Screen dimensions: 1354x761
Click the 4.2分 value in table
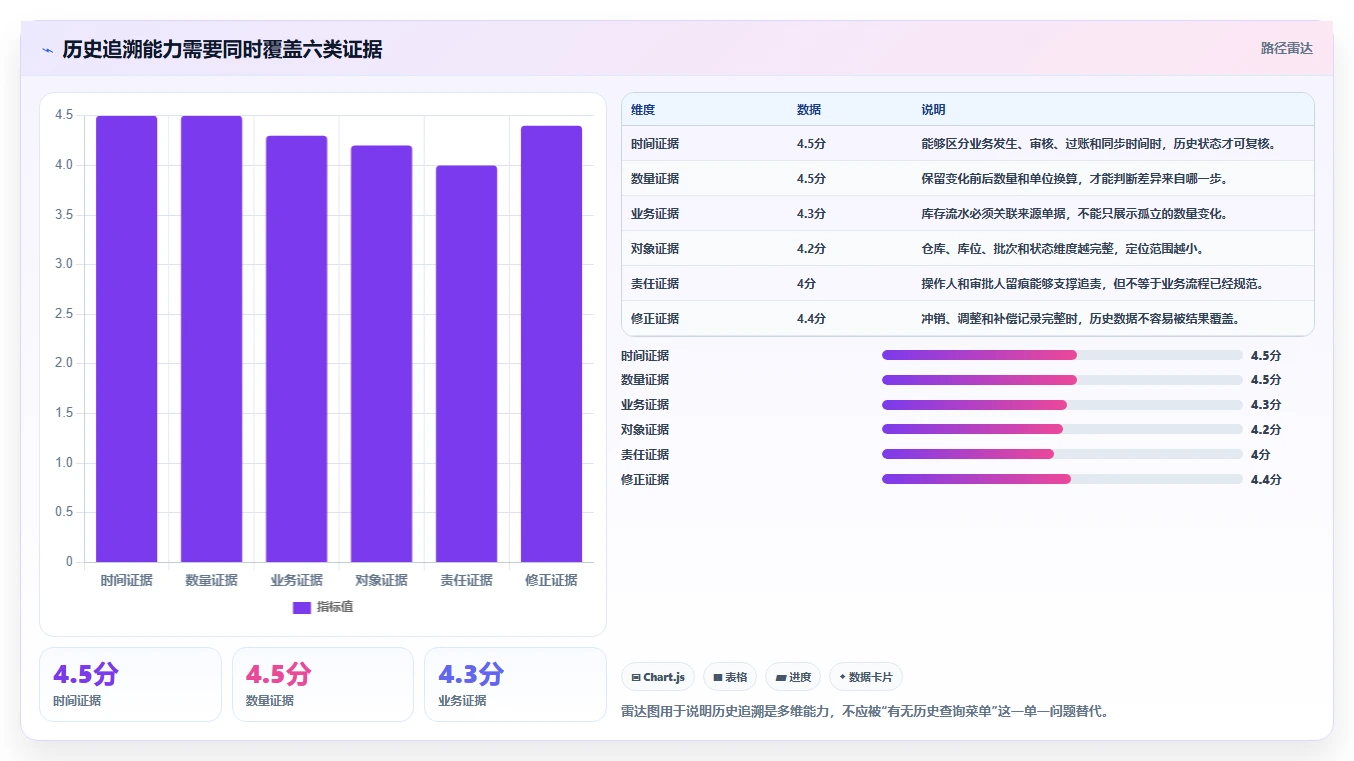pos(811,249)
